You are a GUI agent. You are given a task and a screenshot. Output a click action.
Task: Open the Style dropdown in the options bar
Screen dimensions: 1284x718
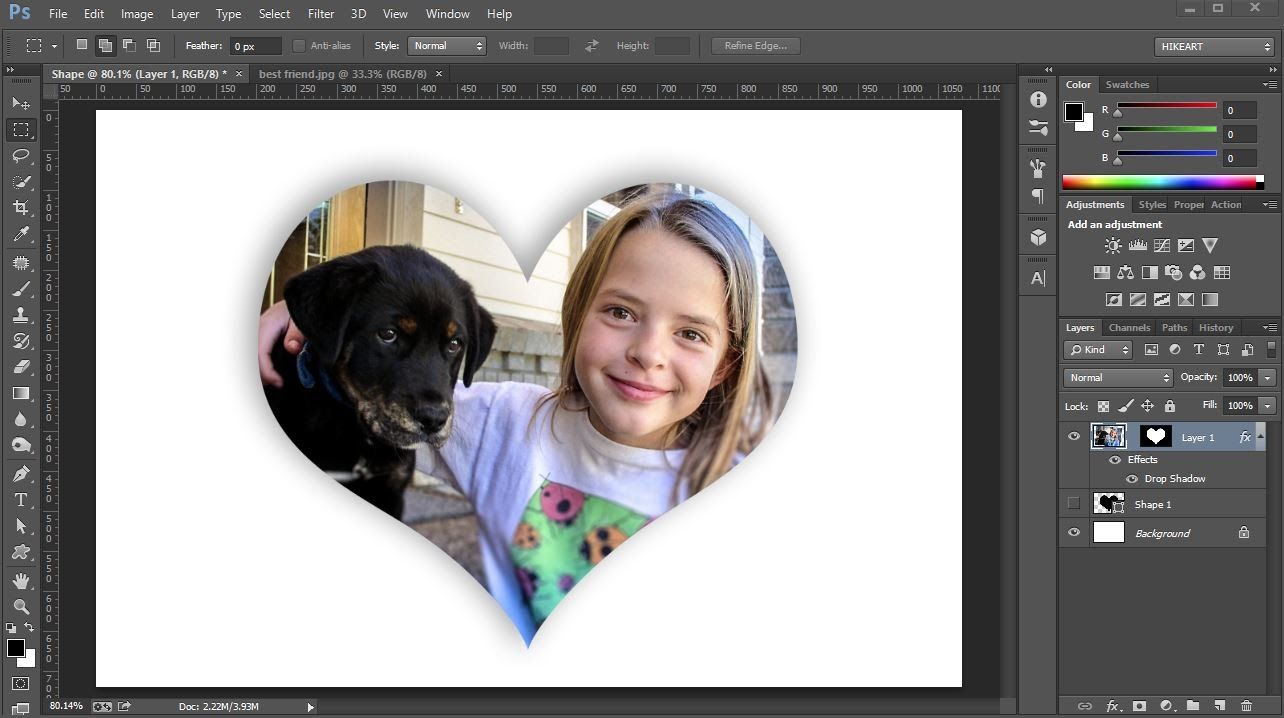[x=446, y=45]
